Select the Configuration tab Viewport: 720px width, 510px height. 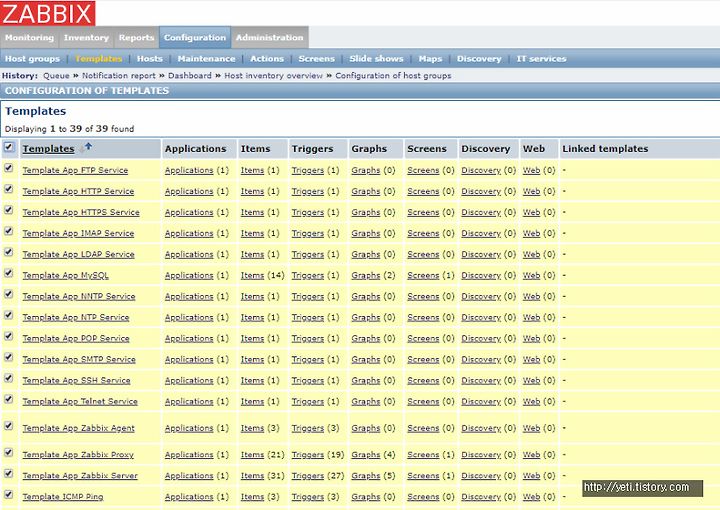click(x=195, y=38)
